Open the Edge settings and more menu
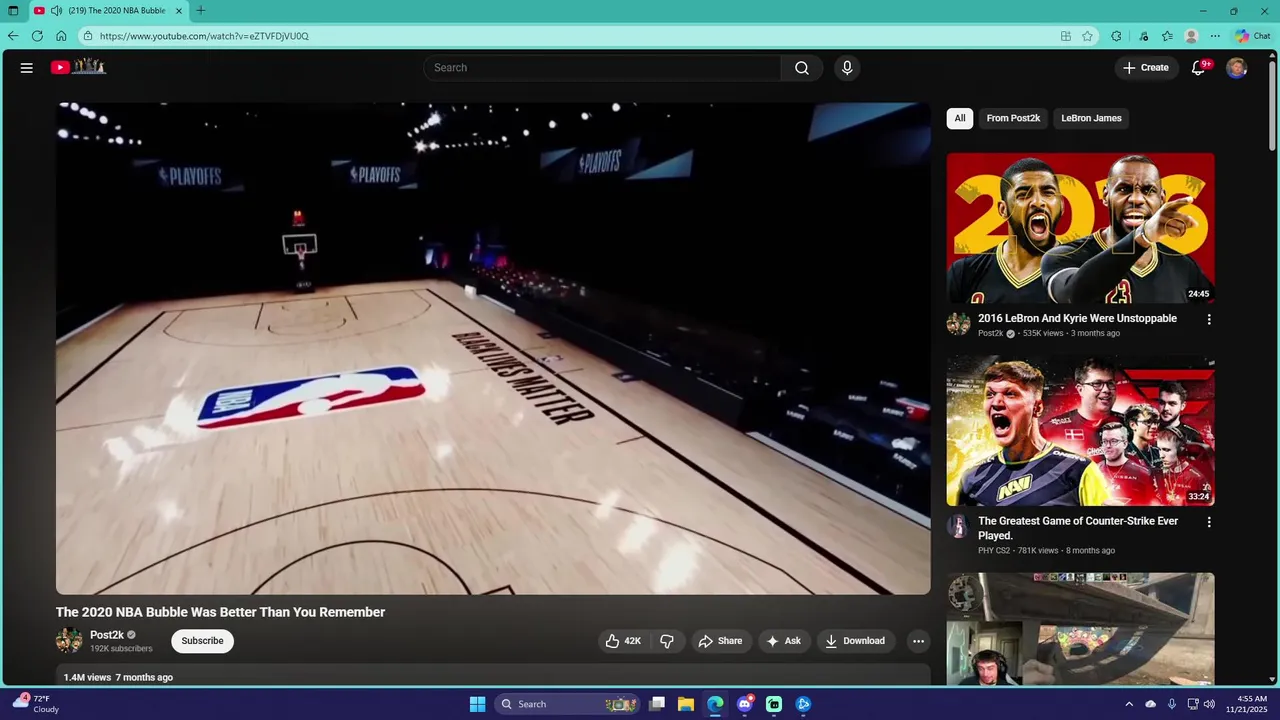Viewport: 1280px width, 720px height. tap(1215, 36)
